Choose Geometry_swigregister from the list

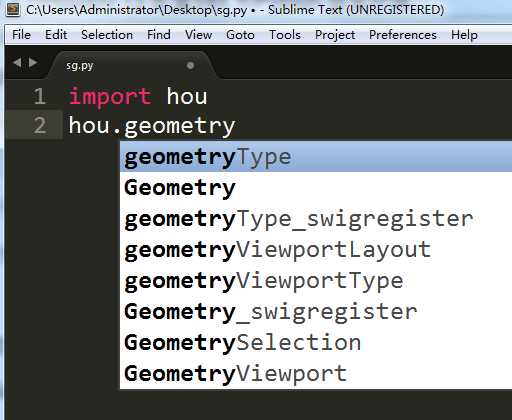316,312
